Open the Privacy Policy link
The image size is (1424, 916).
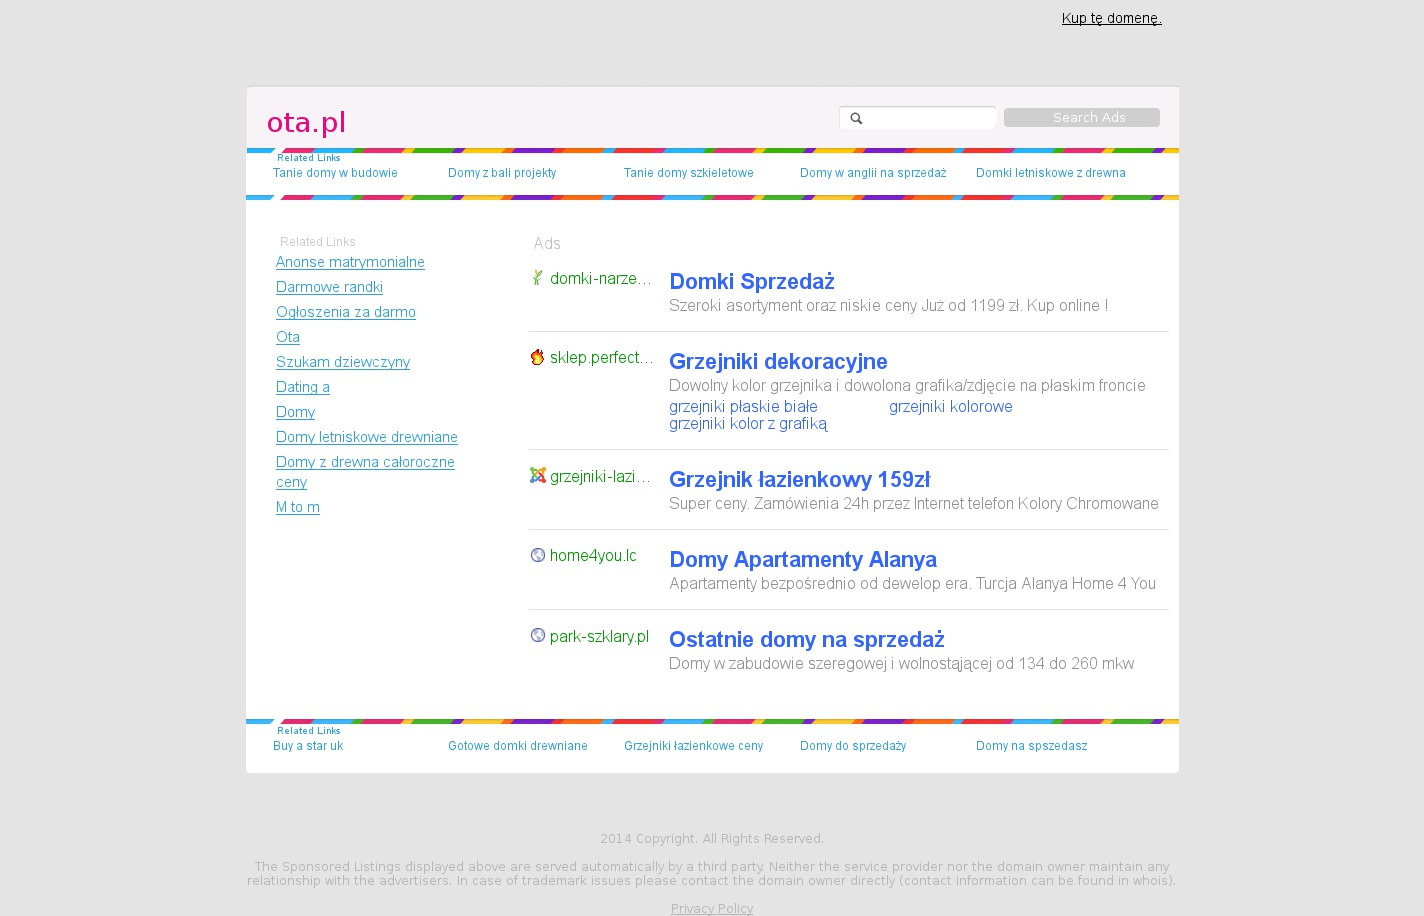click(711, 908)
